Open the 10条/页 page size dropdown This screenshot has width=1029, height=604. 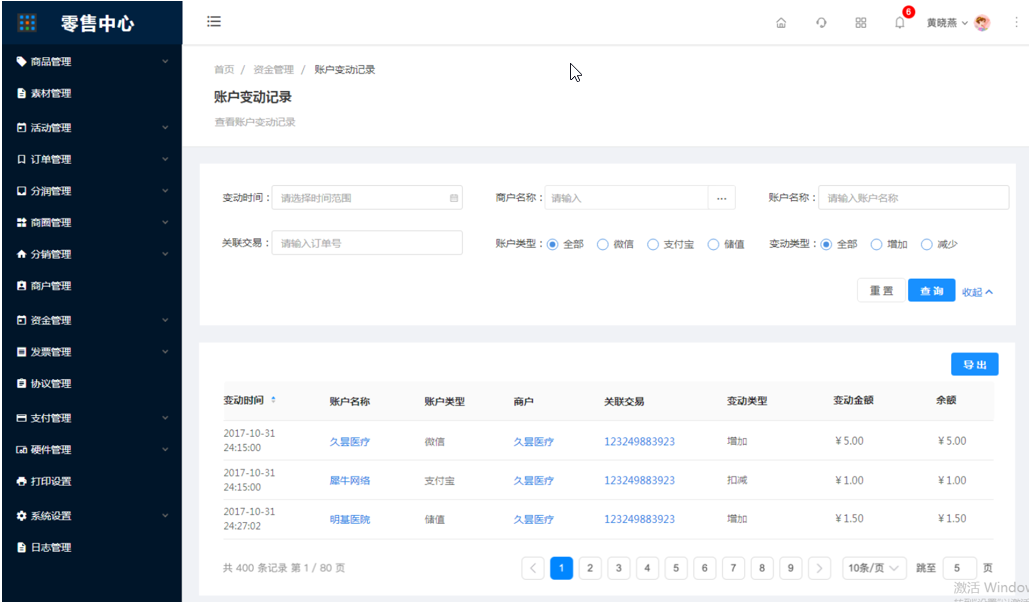click(x=874, y=568)
